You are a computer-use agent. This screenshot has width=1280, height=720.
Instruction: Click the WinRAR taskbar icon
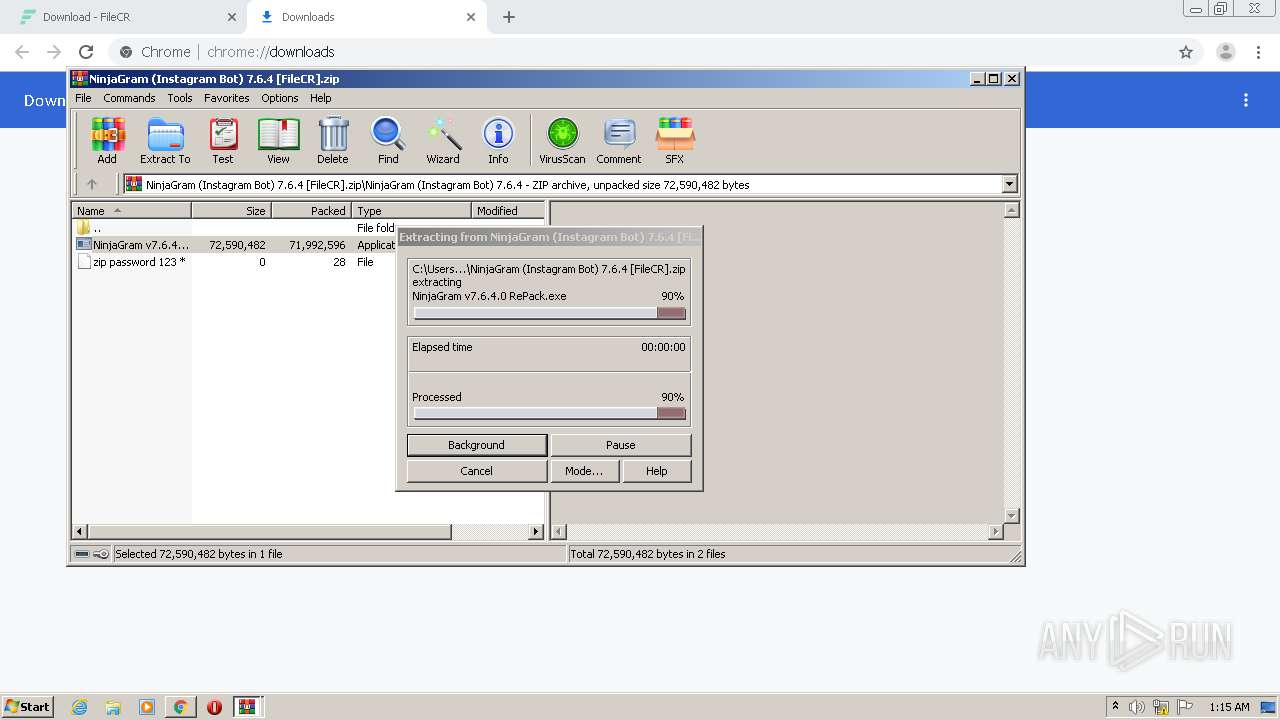coord(247,707)
